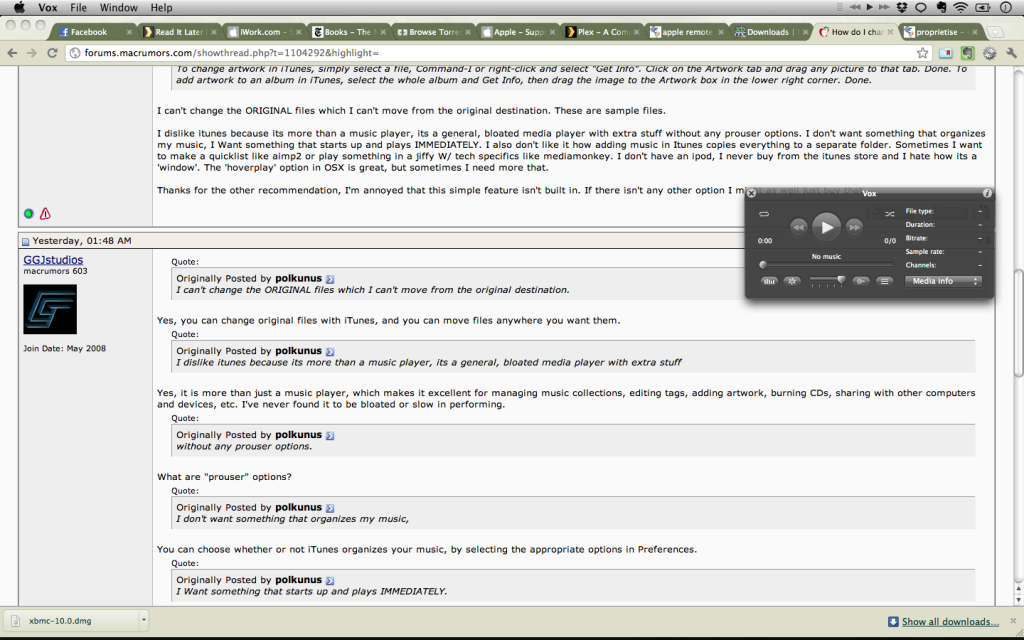Click the post icon beside 'Yesterday, 01:48 AM'
Viewport: 1024px width, 640px height.
25,241
